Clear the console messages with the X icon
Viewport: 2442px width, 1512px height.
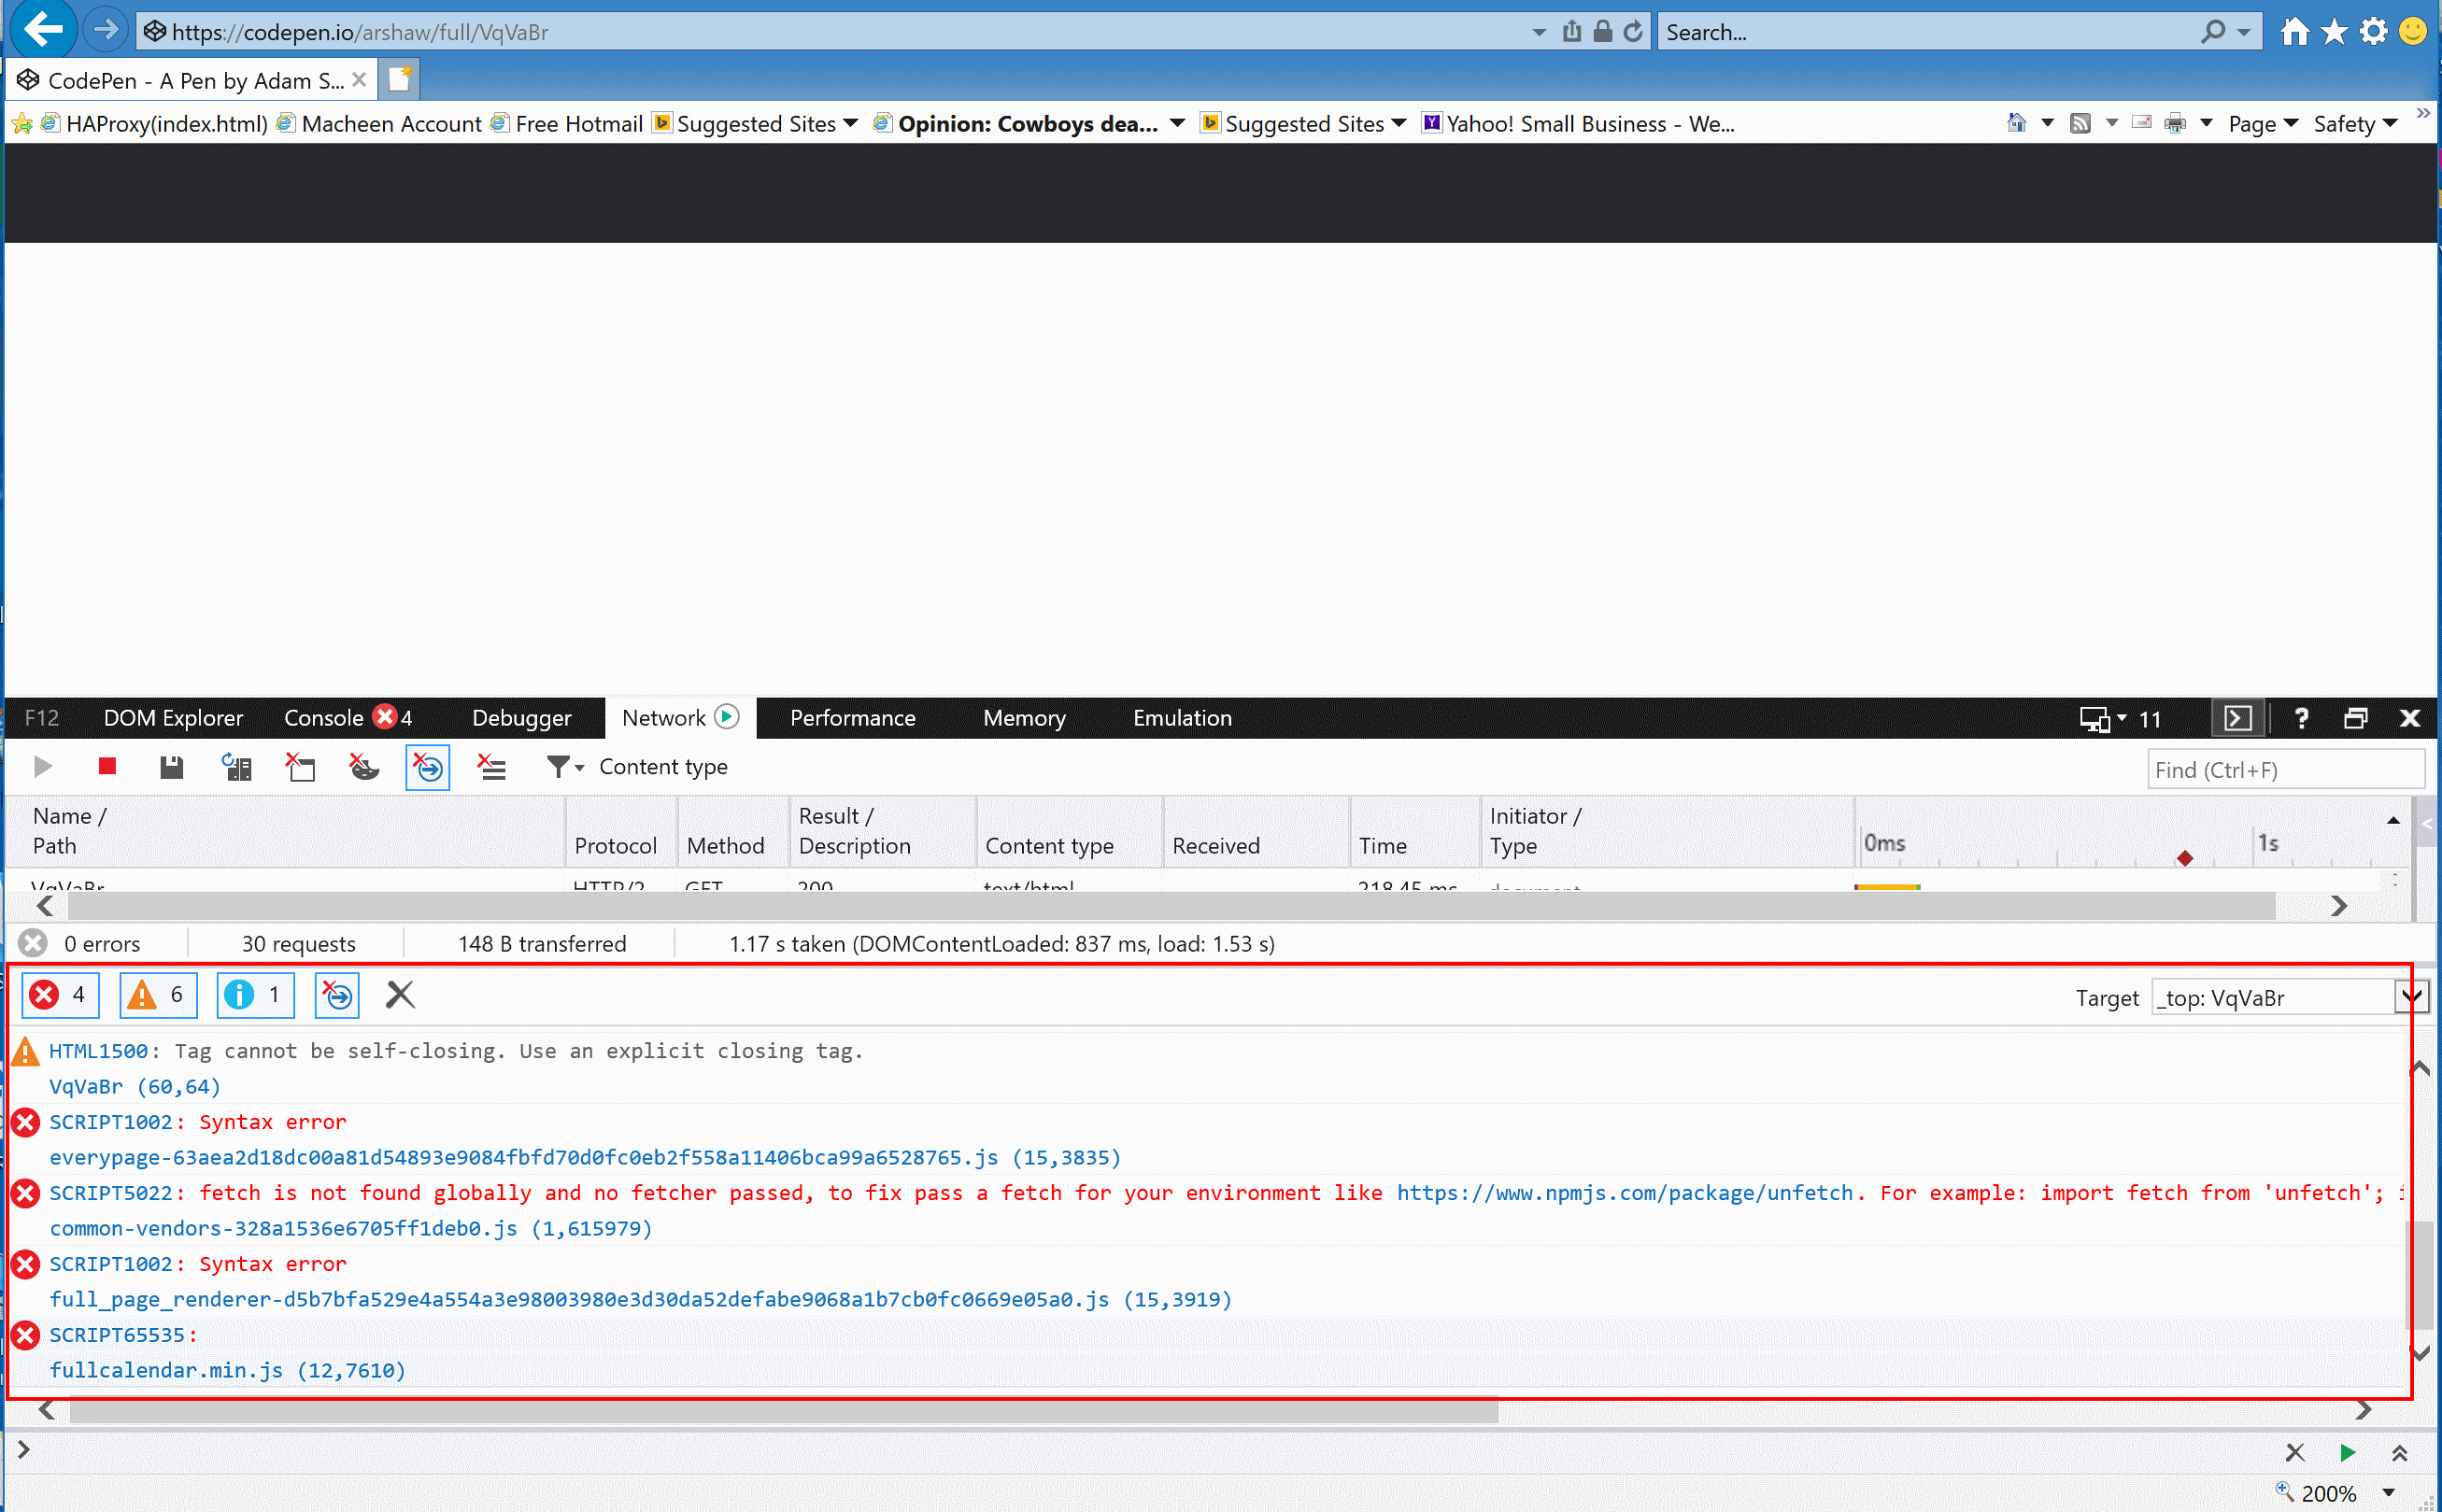click(400, 995)
